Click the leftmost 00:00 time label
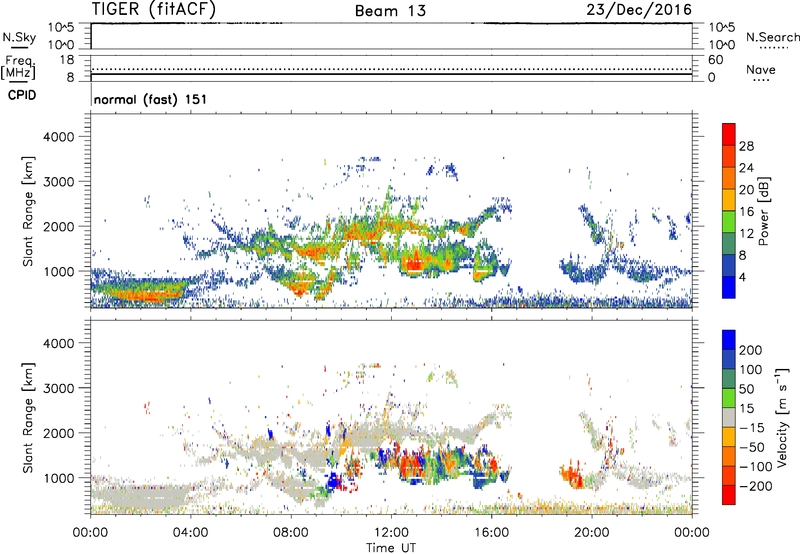The height and width of the screenshot is (554, 800). (x=90, y=533)
